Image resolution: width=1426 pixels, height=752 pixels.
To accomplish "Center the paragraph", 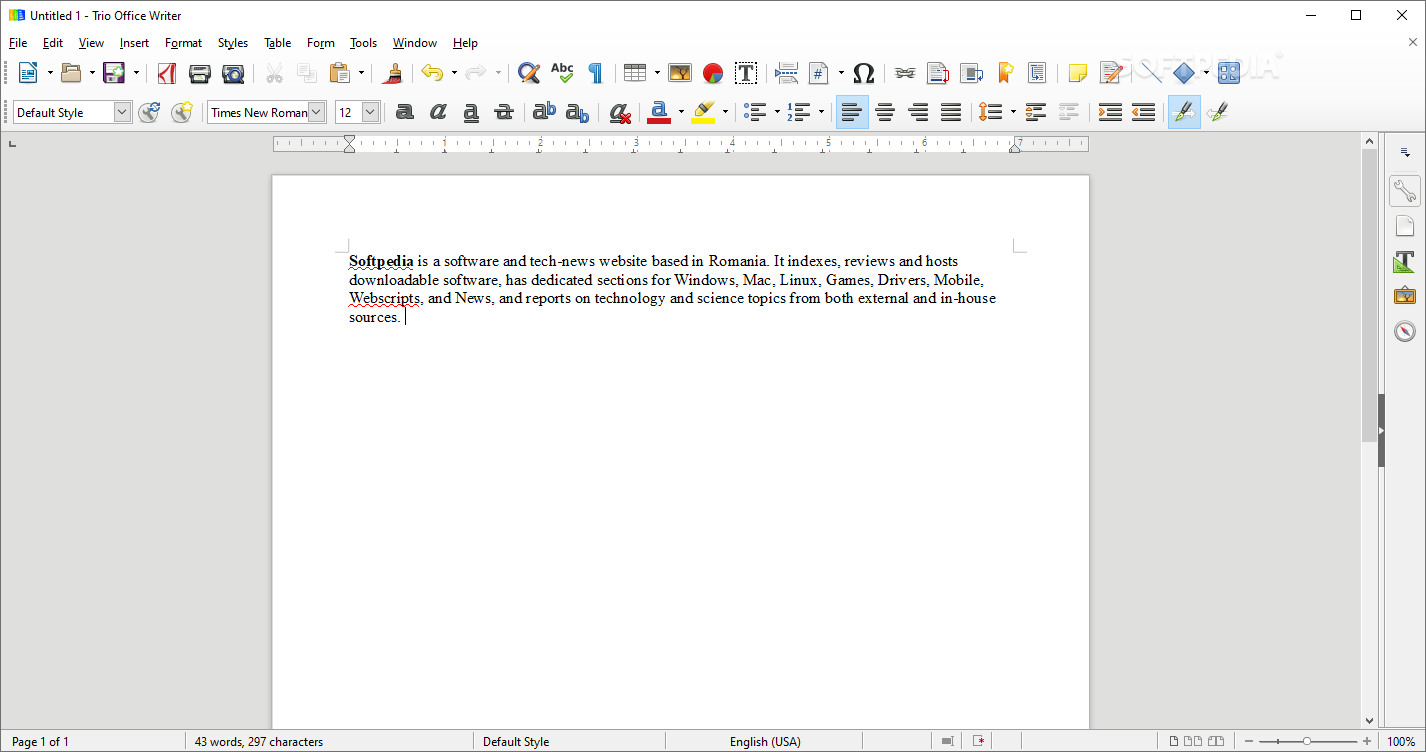I will [x=885, y=112].
